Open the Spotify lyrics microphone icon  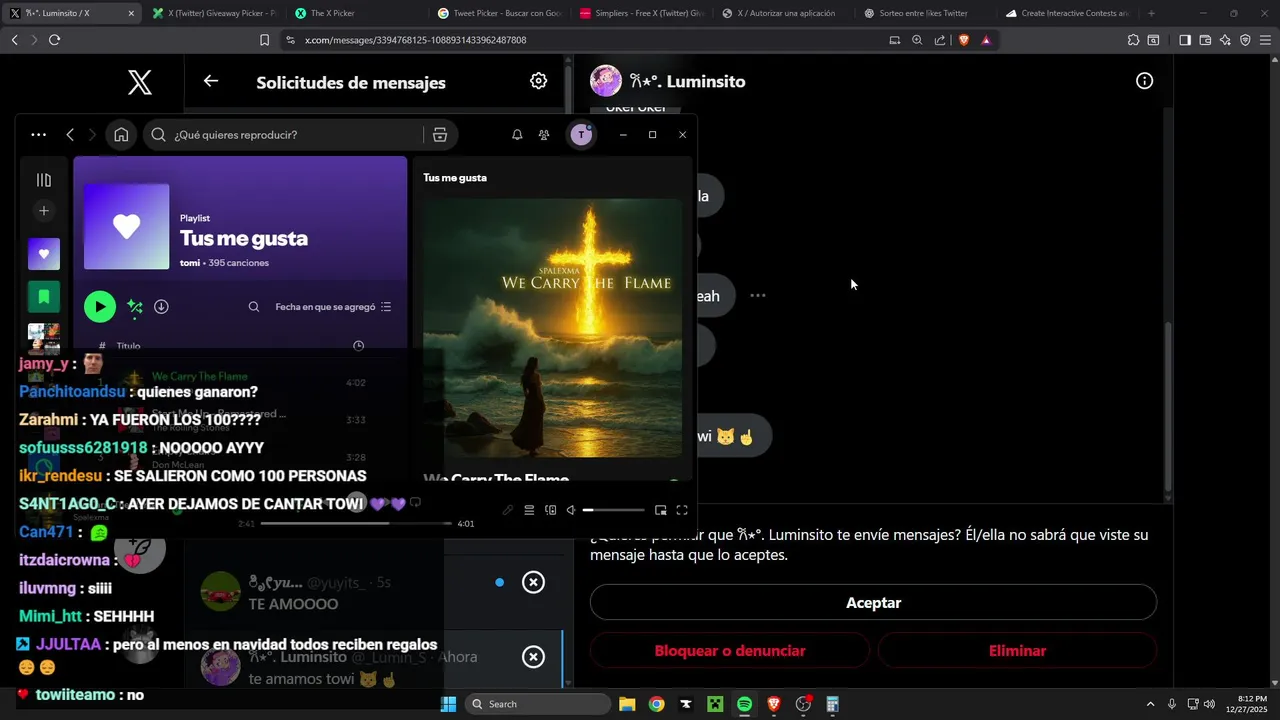508,510
